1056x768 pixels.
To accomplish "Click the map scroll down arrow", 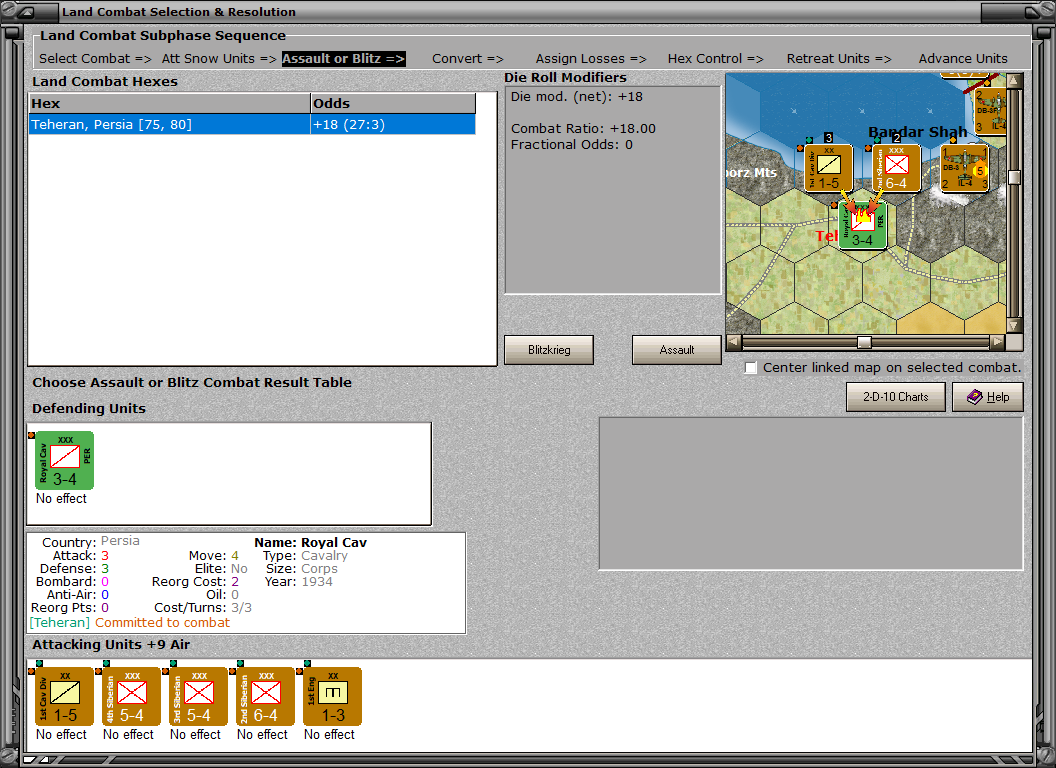I will 1014,325.
